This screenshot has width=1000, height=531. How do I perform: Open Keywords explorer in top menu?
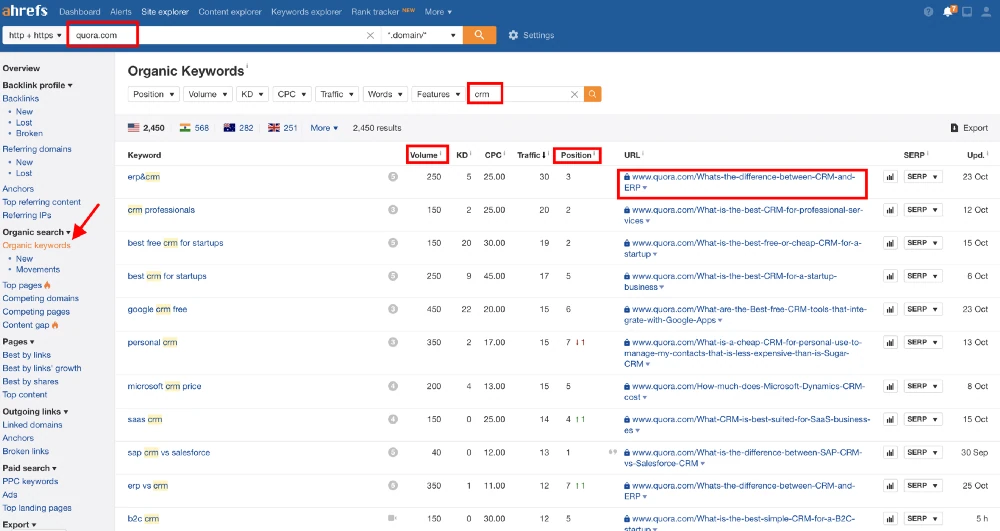coord(306,11)
